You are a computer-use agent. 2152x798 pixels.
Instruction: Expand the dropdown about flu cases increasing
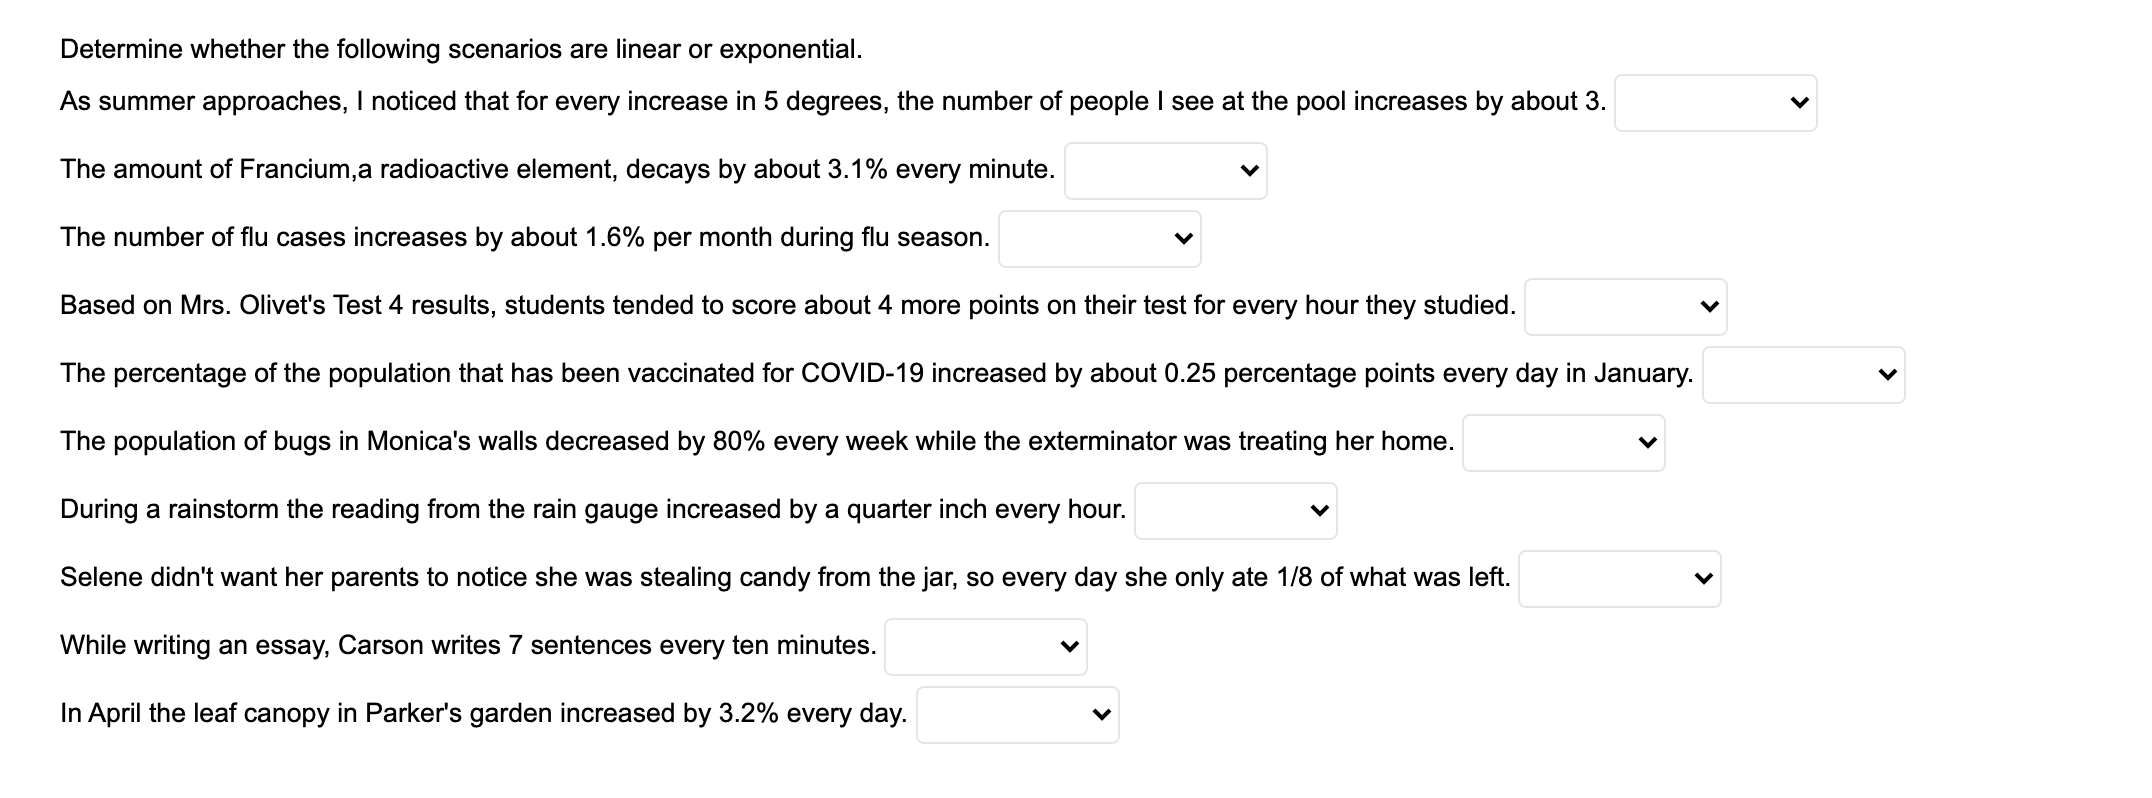tap(1098, 239)
